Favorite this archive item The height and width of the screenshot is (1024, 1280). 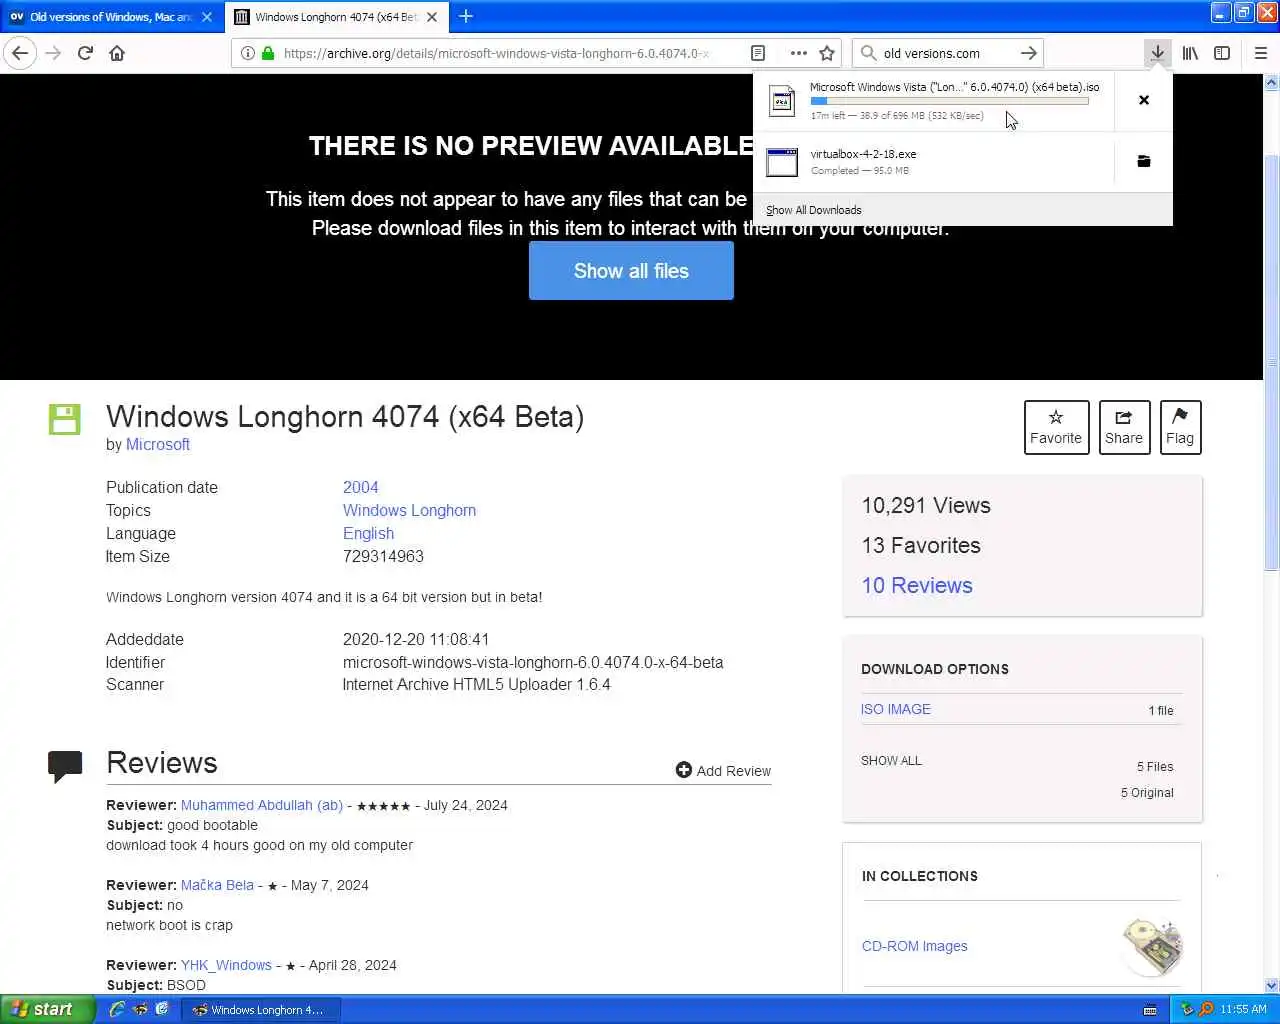[x=1056, y=427]
